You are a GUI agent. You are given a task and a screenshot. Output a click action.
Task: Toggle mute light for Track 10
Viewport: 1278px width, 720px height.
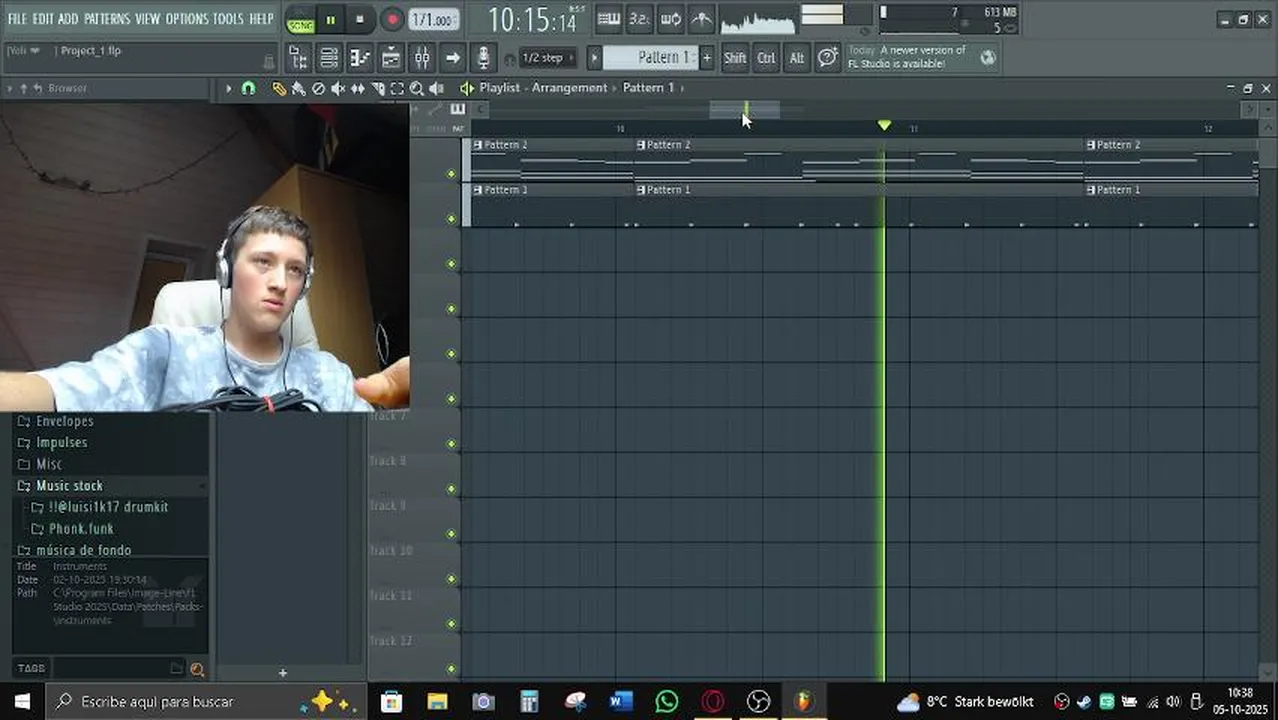451,579
